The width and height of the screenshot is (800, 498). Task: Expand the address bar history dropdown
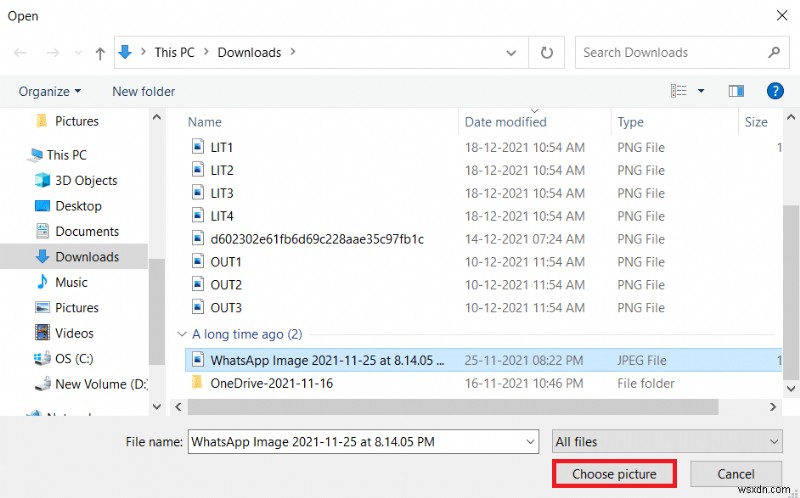pos(511,53)
